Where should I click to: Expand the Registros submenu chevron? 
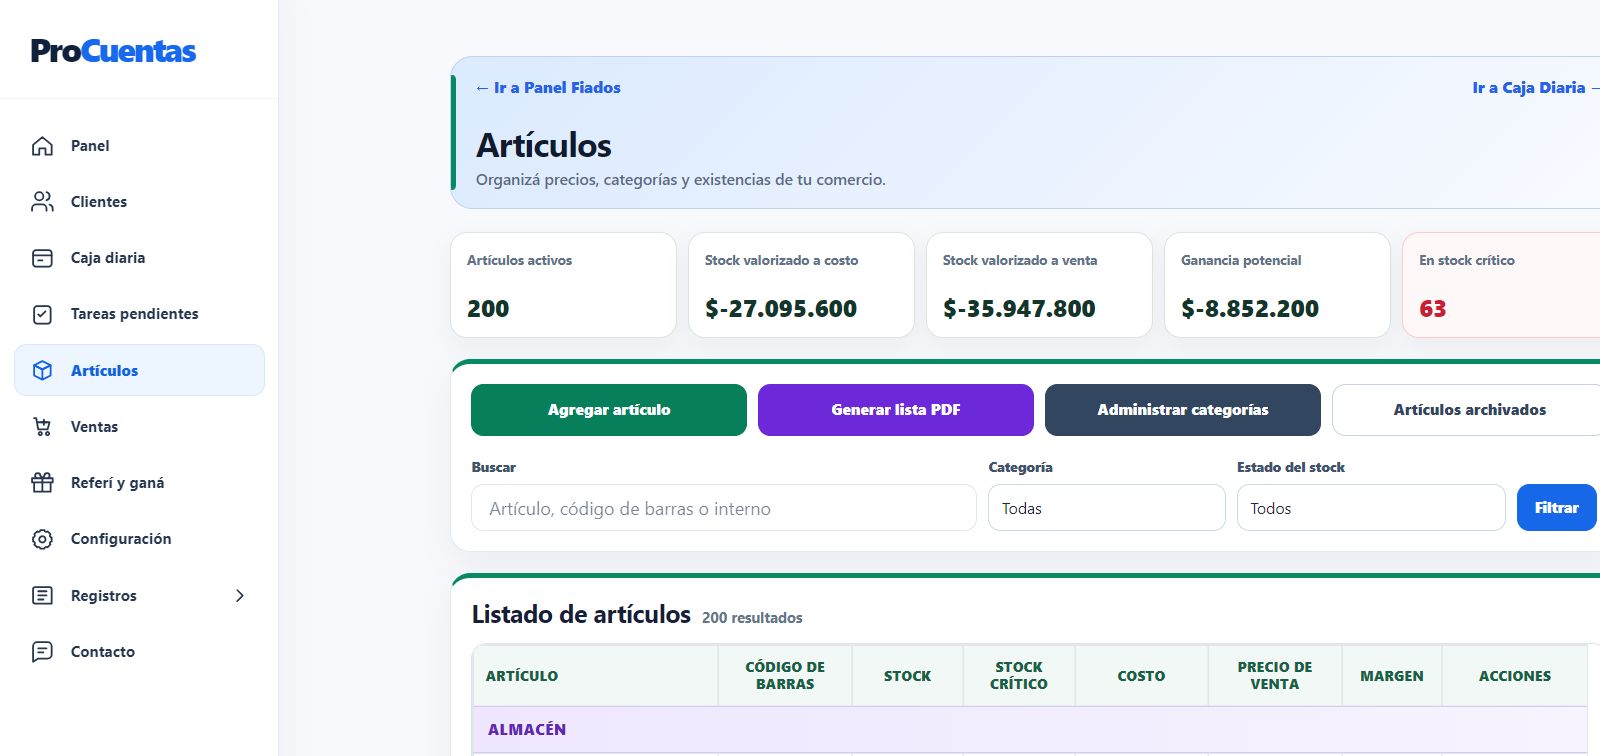[240, 596]
